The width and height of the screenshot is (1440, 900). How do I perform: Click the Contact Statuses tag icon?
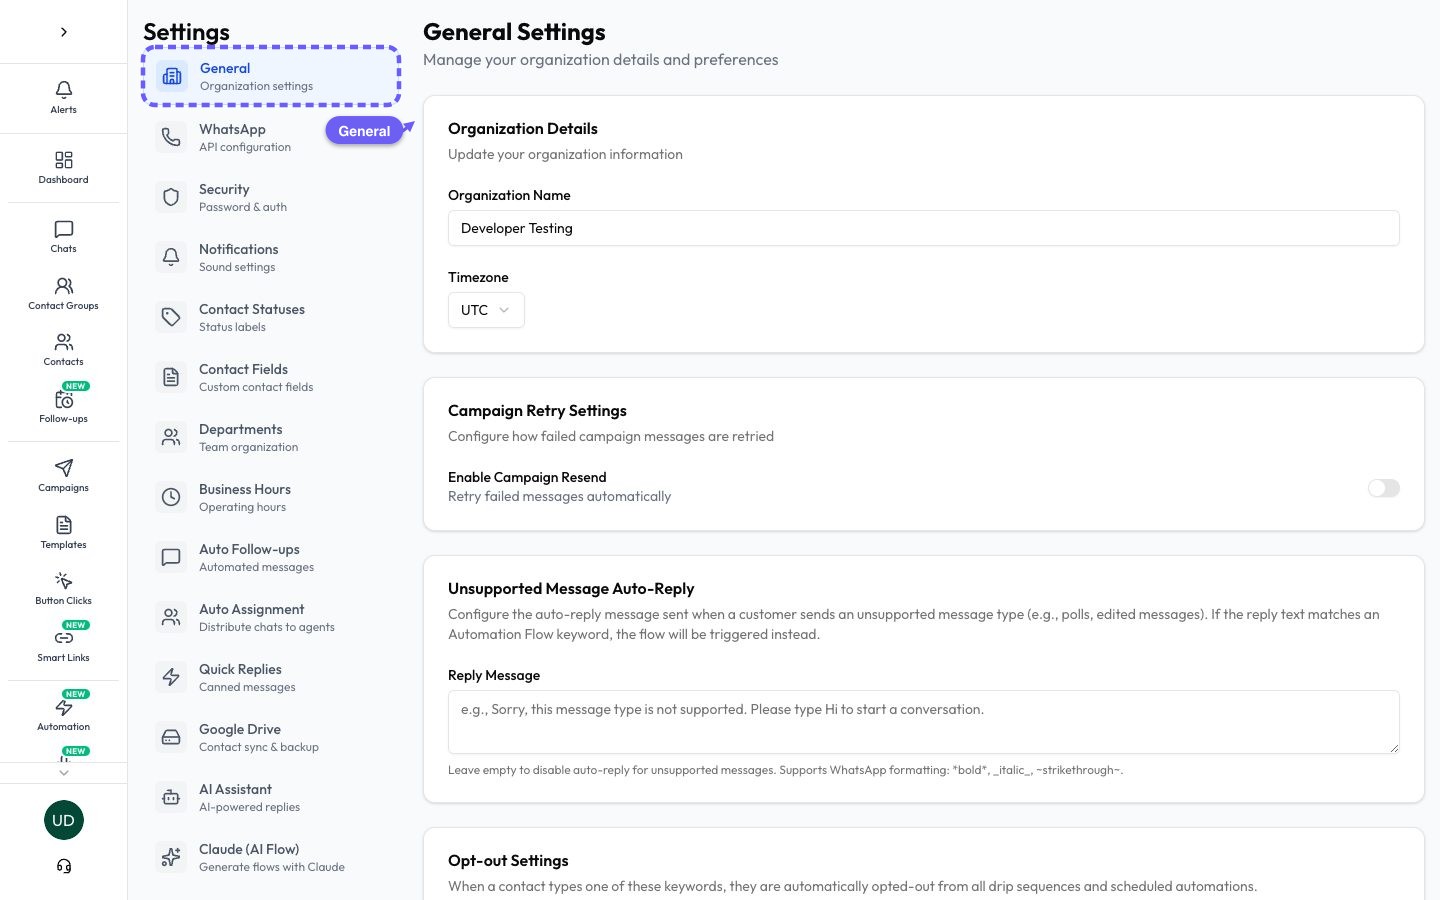[171, 317]
